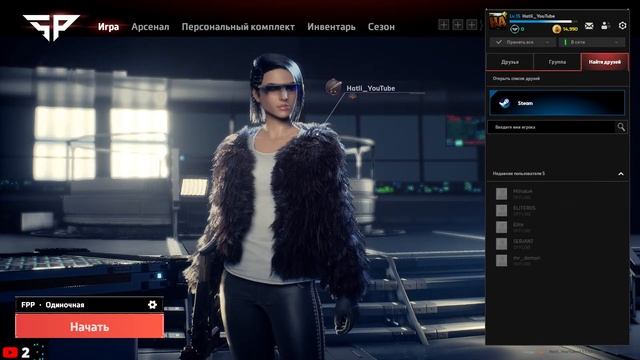Click the G-coin balance icon

pos(515,29)
